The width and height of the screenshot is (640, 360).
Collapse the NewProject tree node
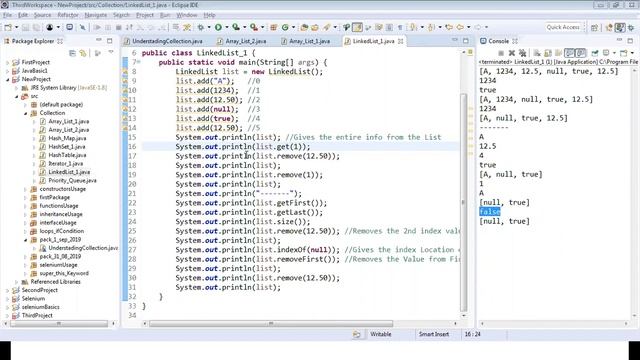click(x=7, y=80)
